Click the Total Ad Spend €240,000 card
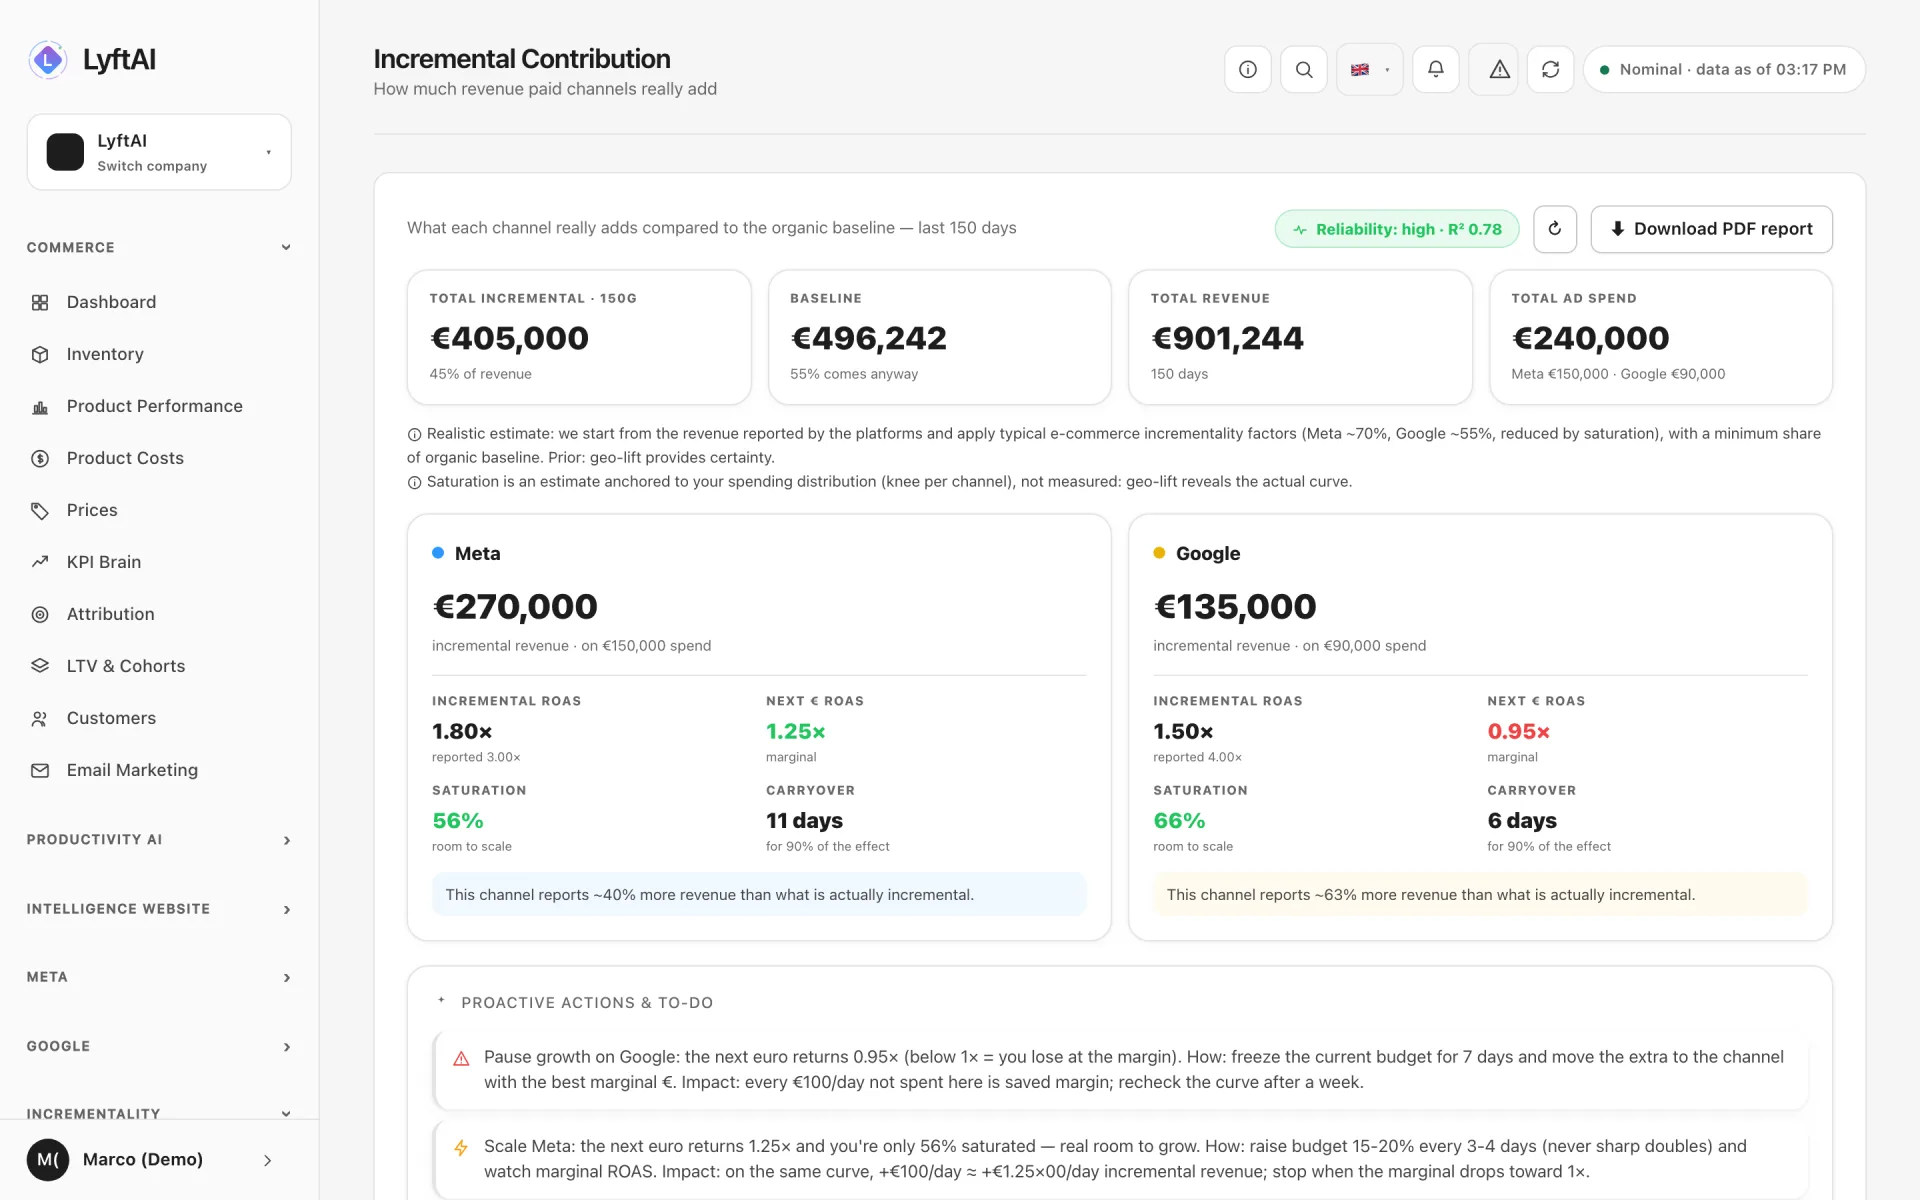 (x=1661, y=337)
